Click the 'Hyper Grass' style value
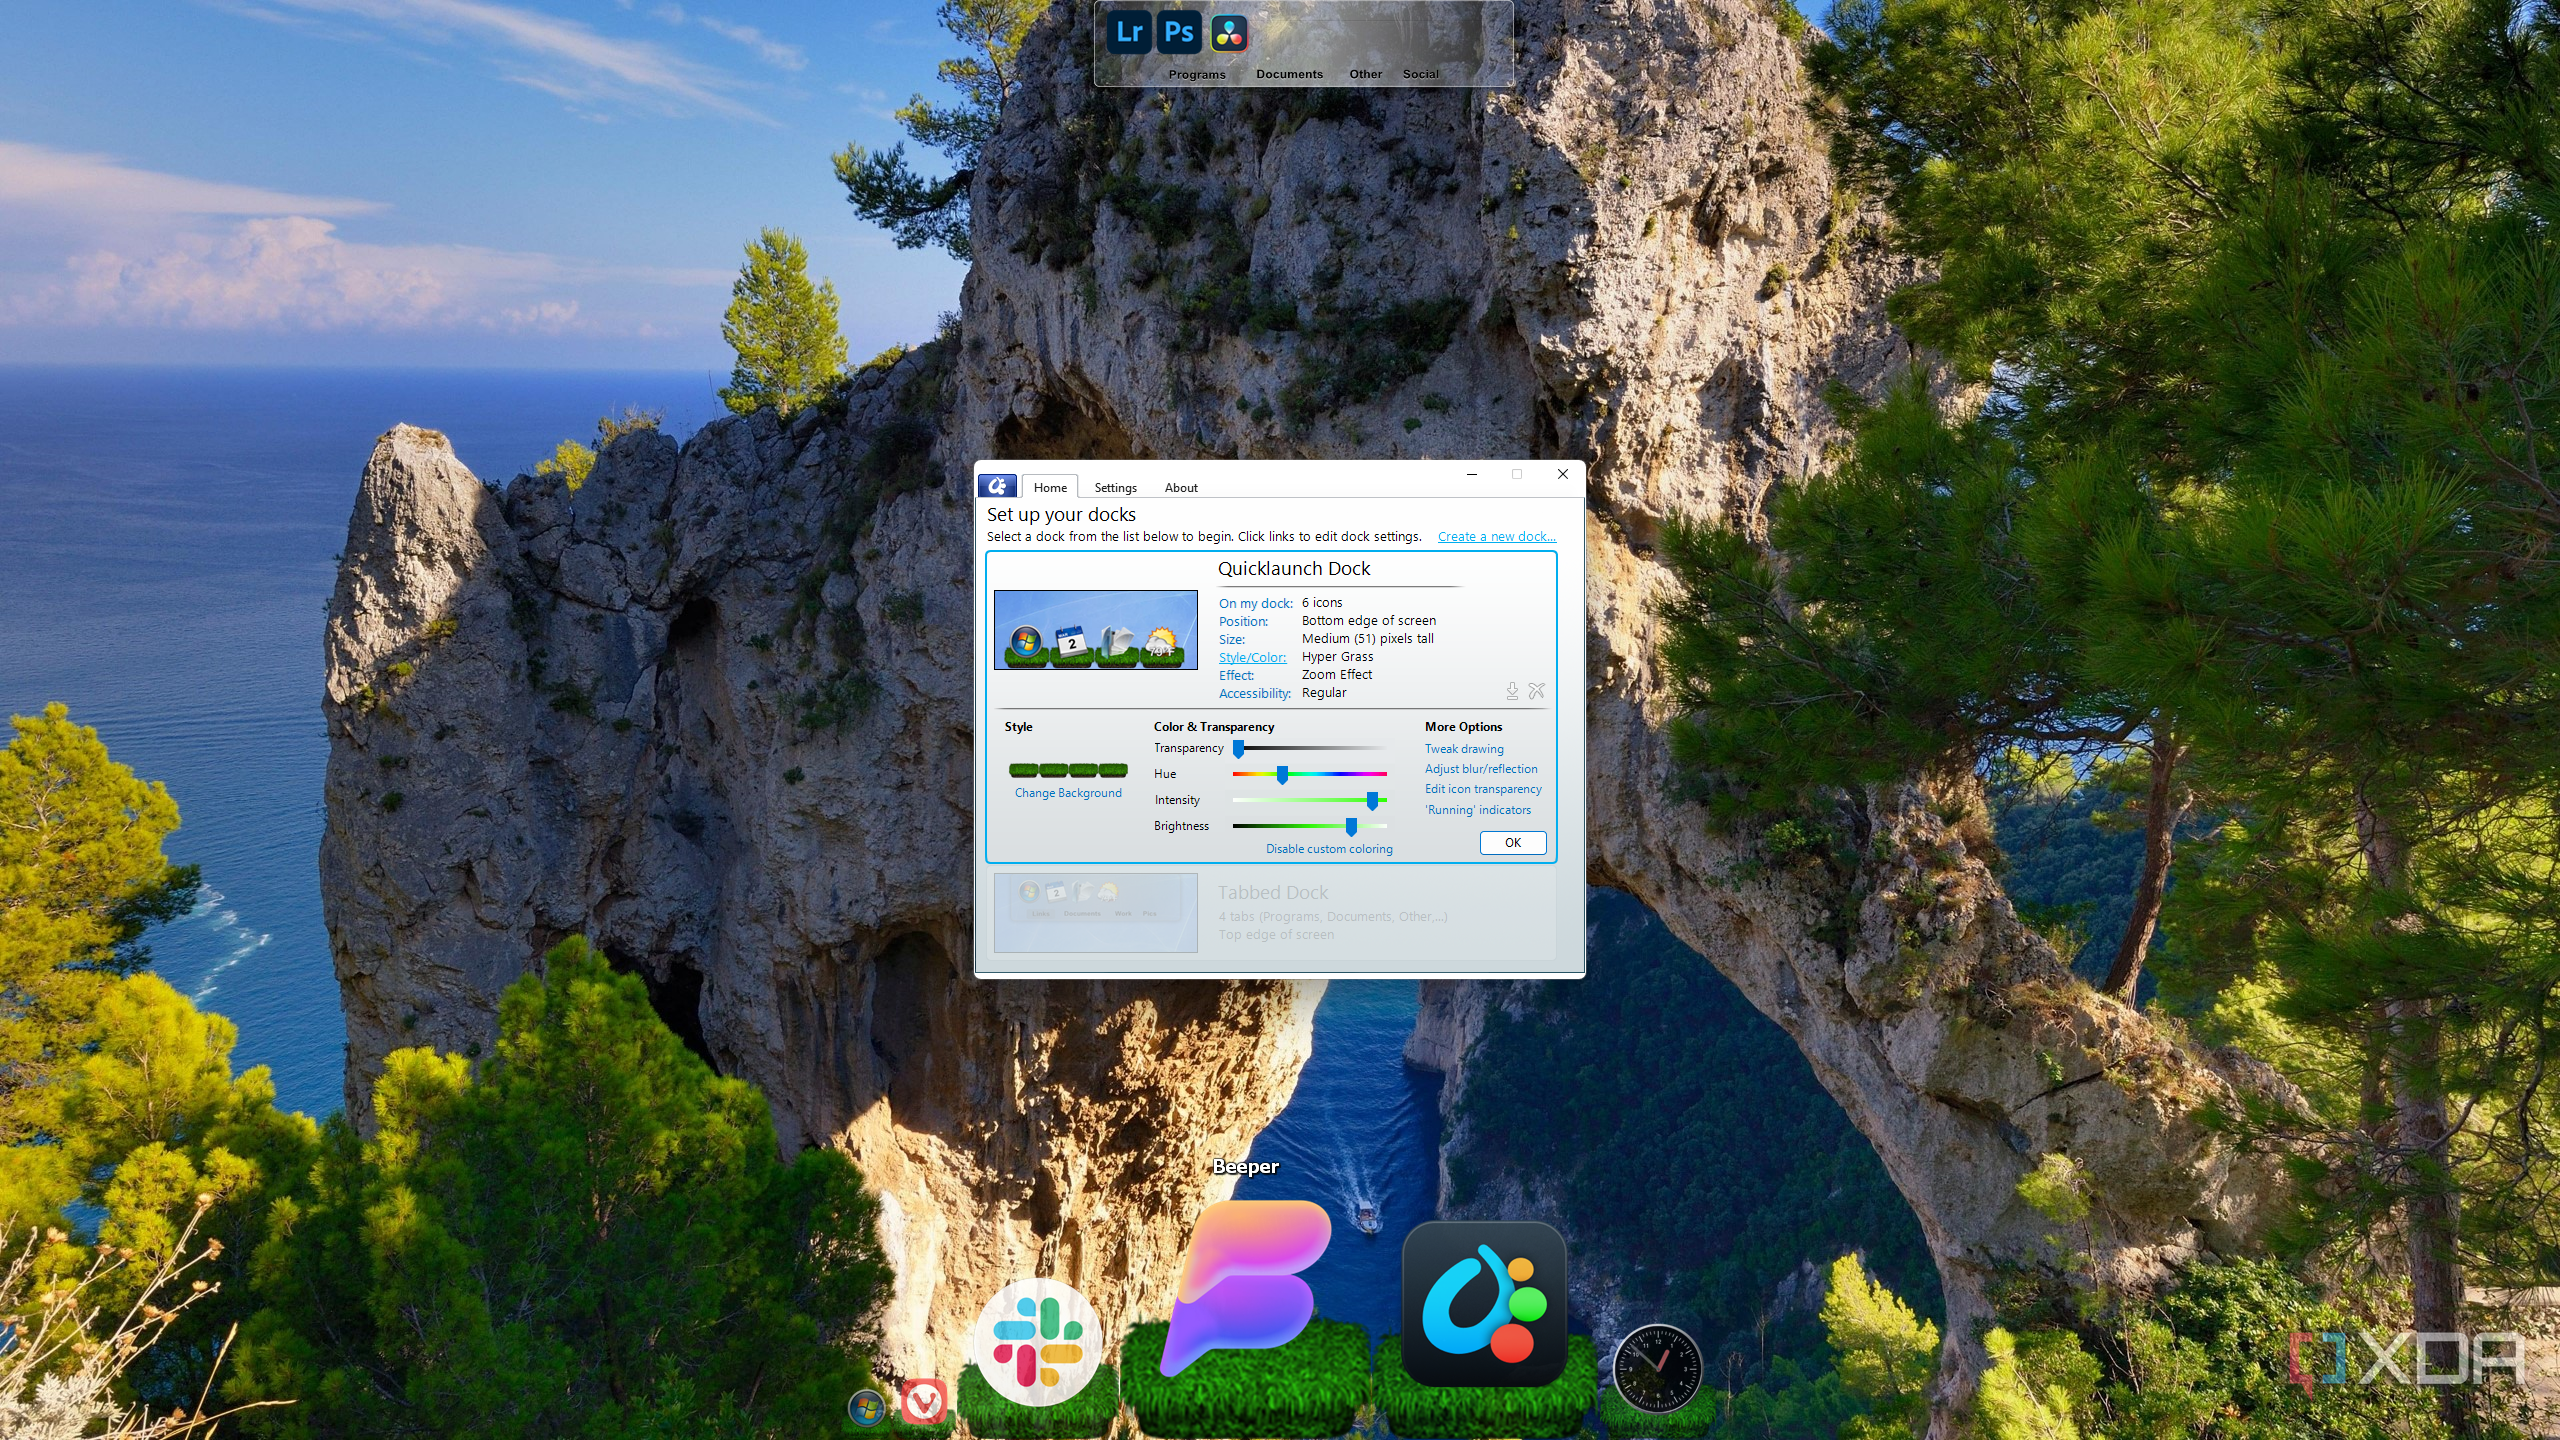The image size is (2560, 1440). click(1337, 657)
